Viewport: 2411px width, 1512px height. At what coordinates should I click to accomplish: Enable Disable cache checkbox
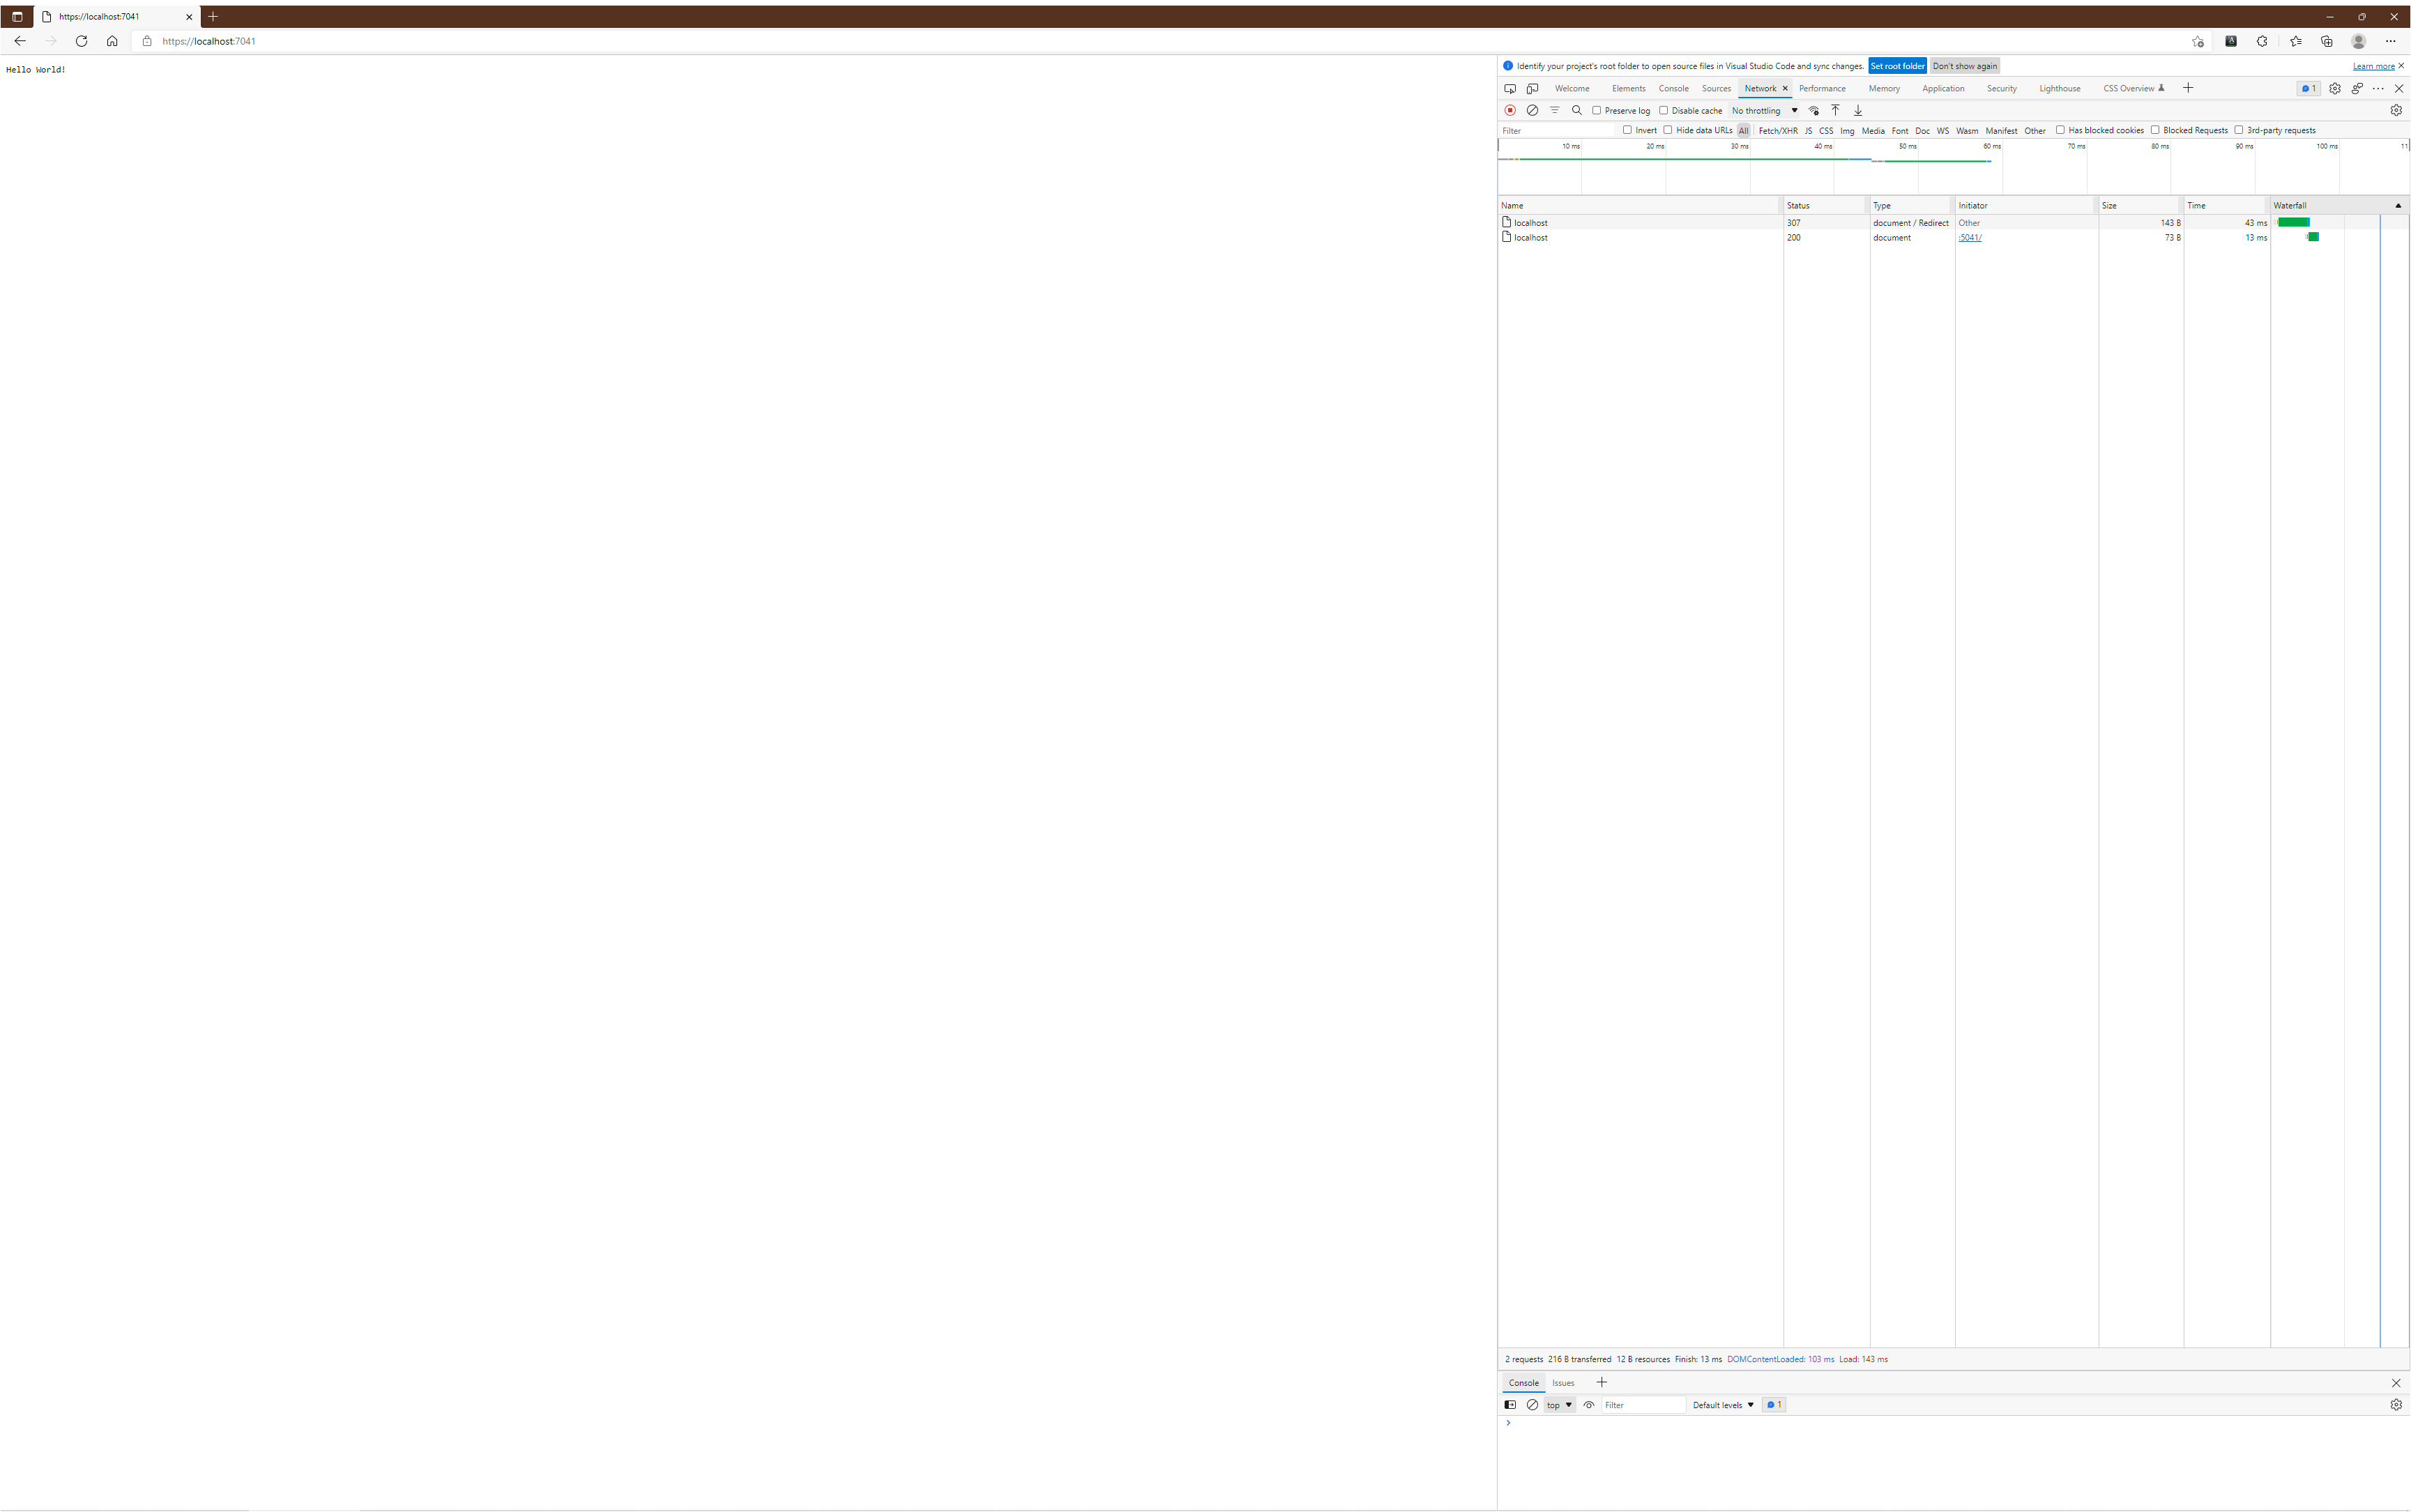pos(1664,110)
